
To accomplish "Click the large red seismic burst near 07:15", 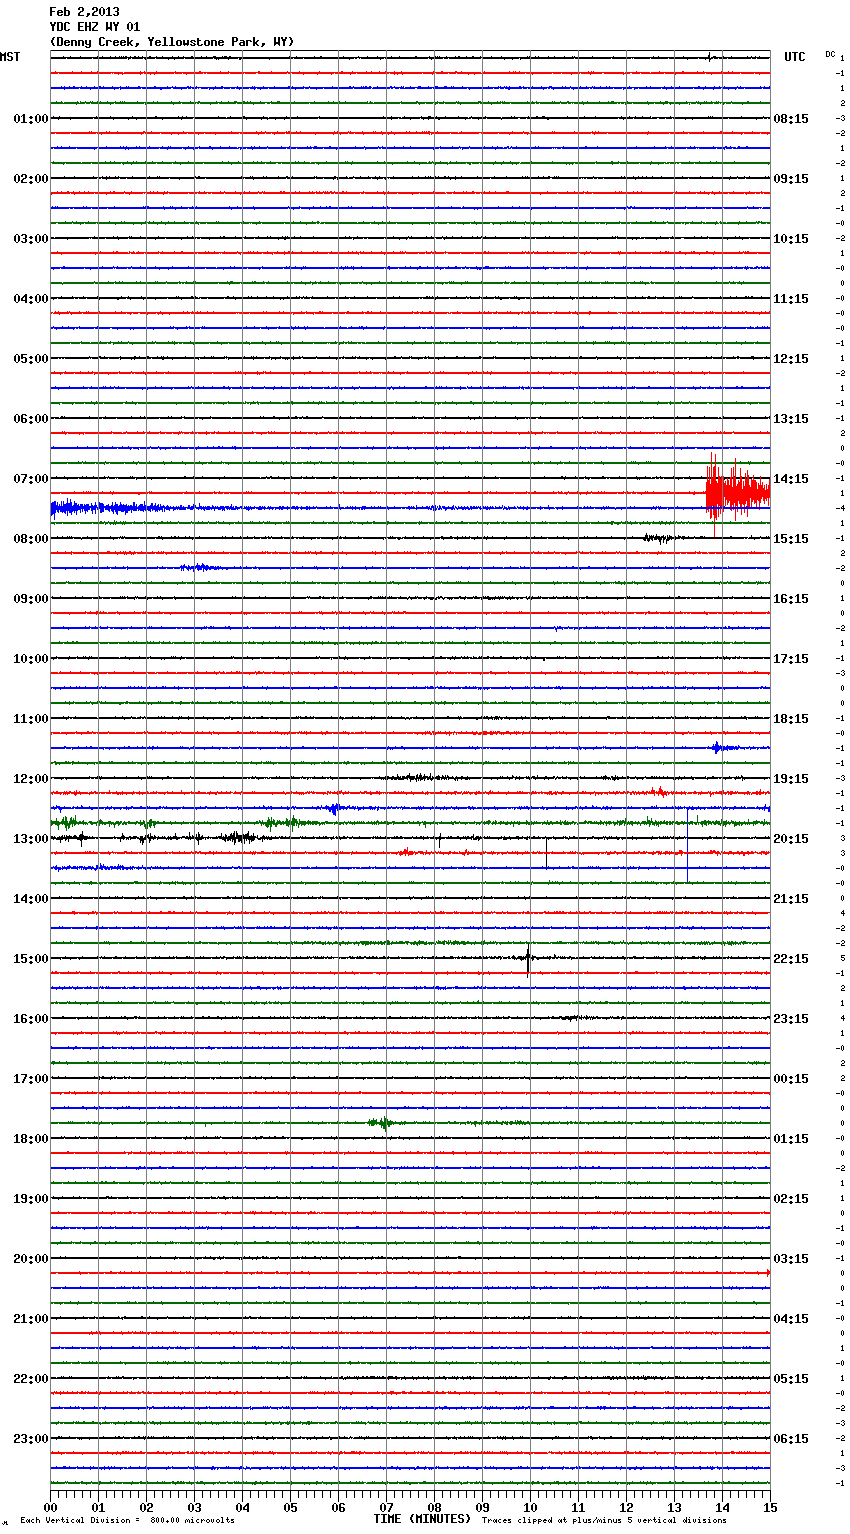I will point(737,492).
